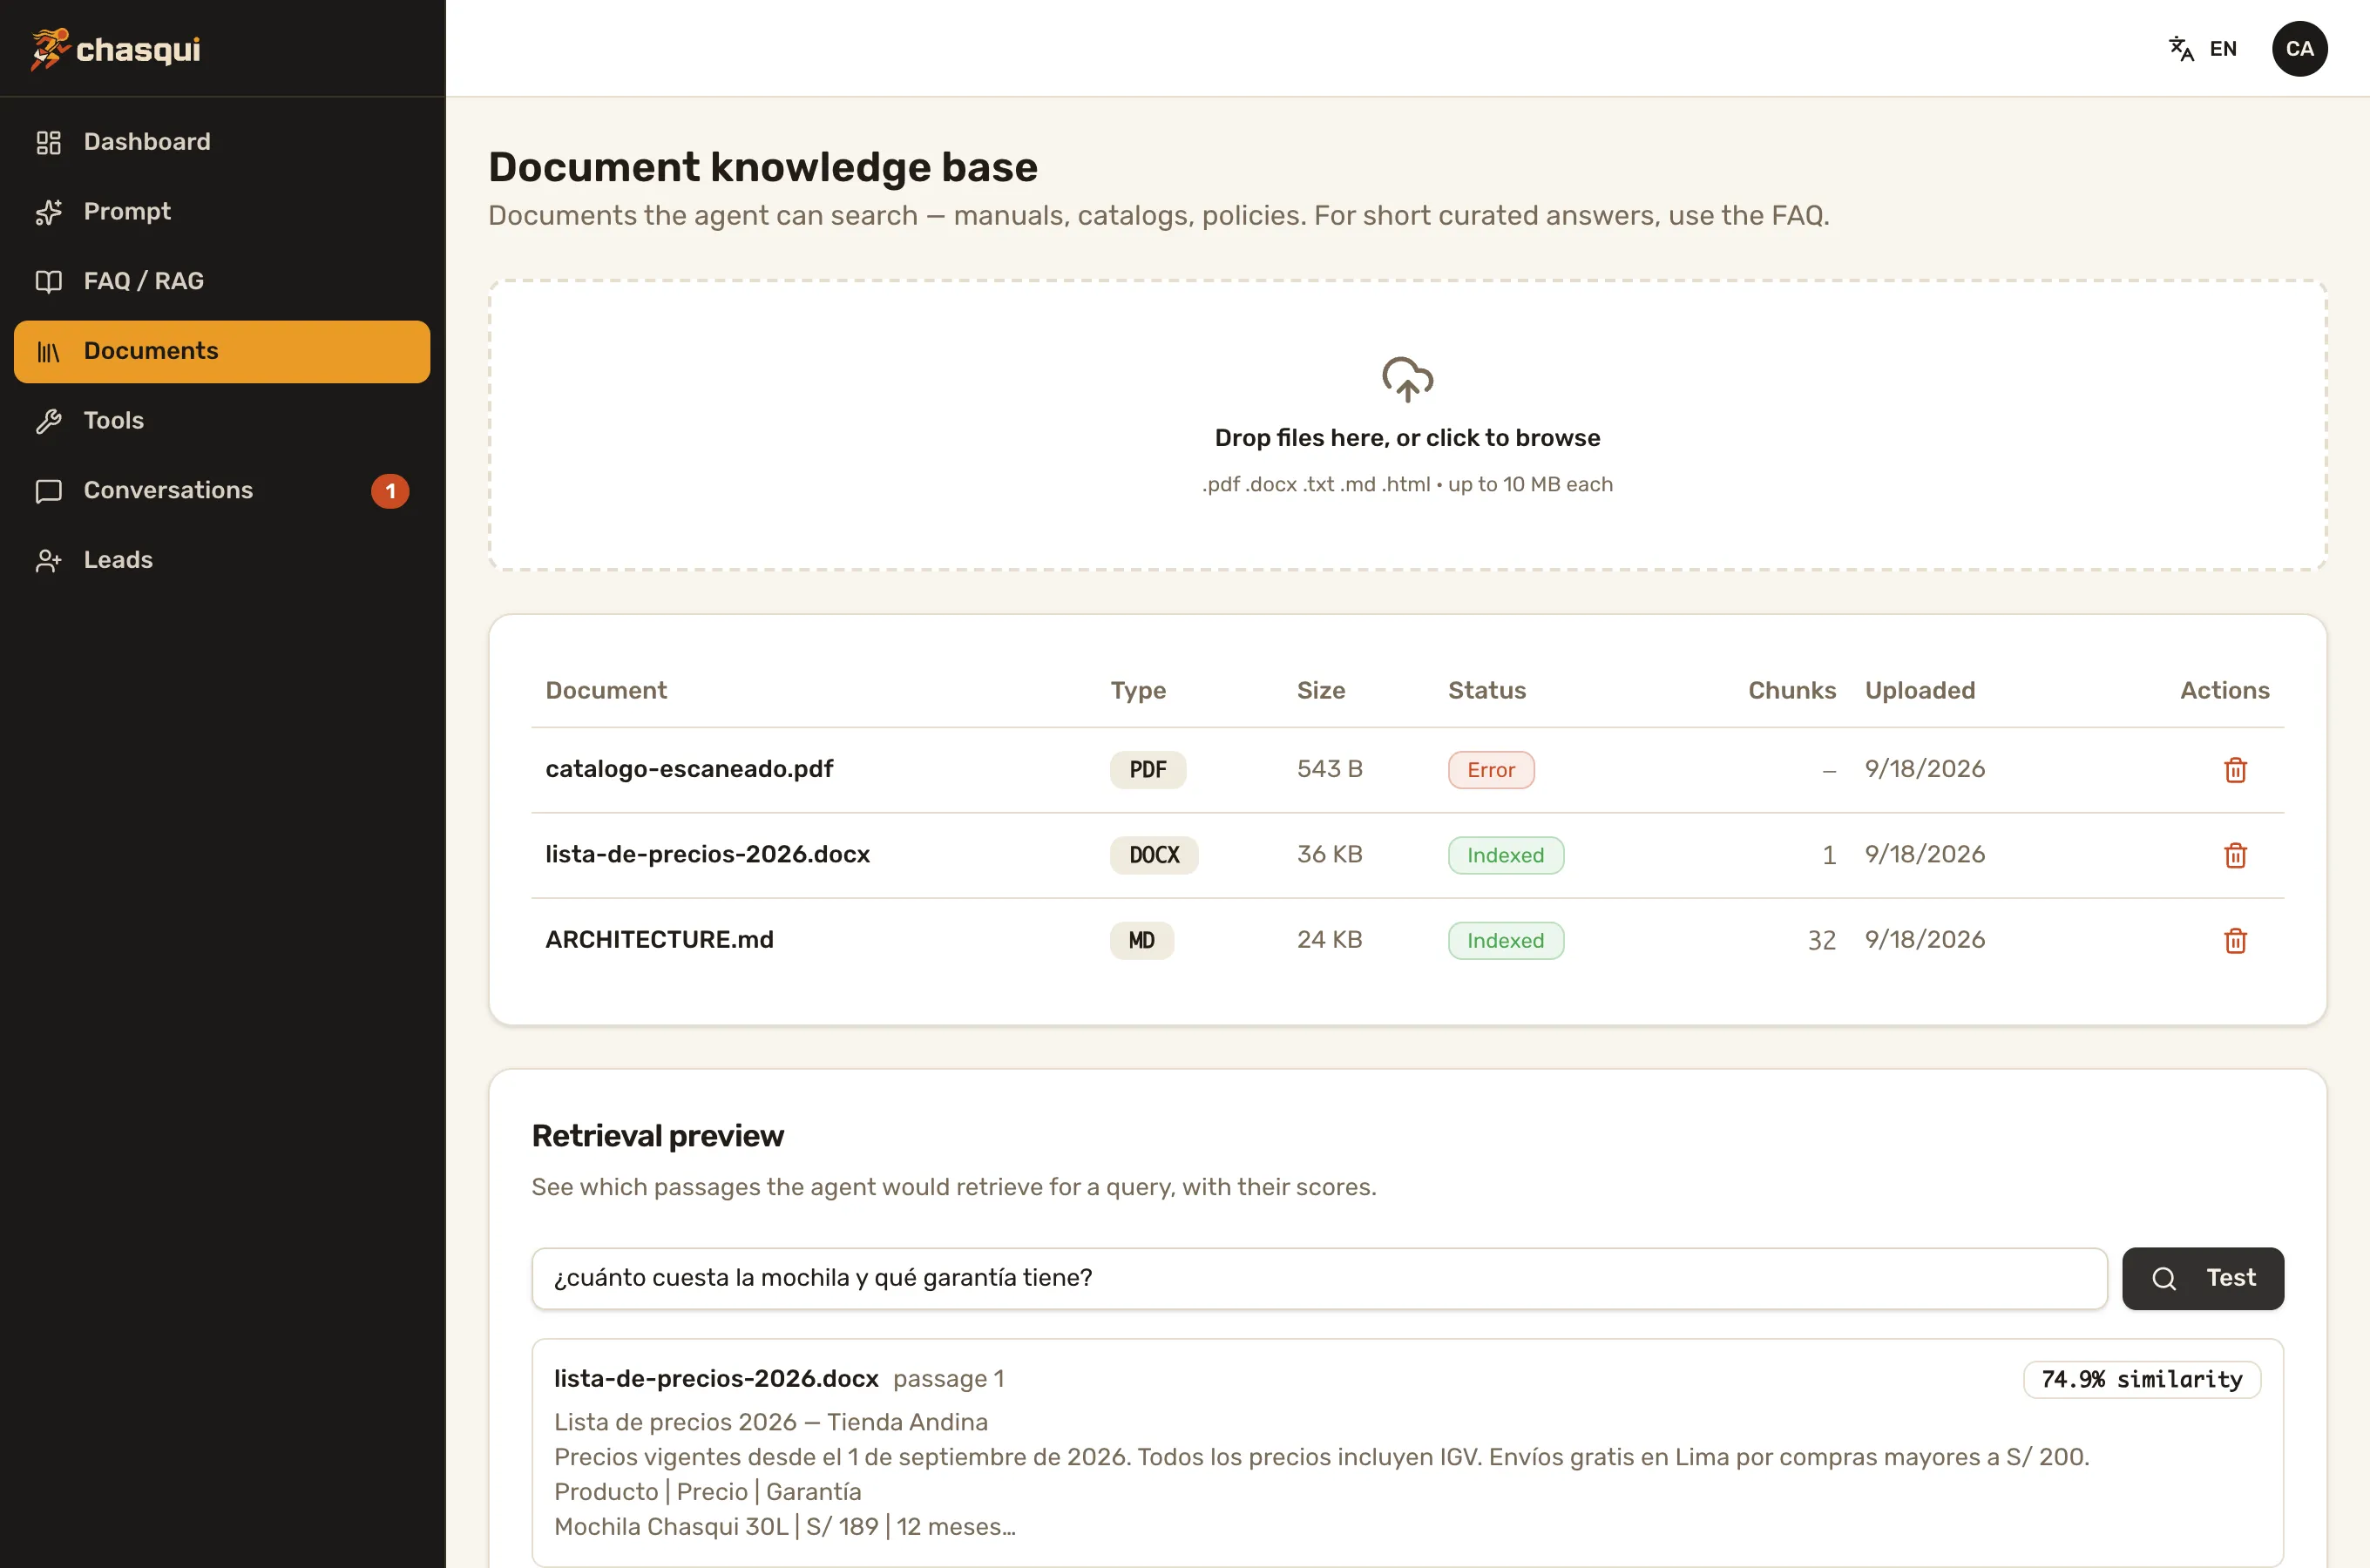Screen dimensions: 2370x1568
Task: Delete catalogo-escaneado.pdf with its trash icon
Action: [2235, 770]
